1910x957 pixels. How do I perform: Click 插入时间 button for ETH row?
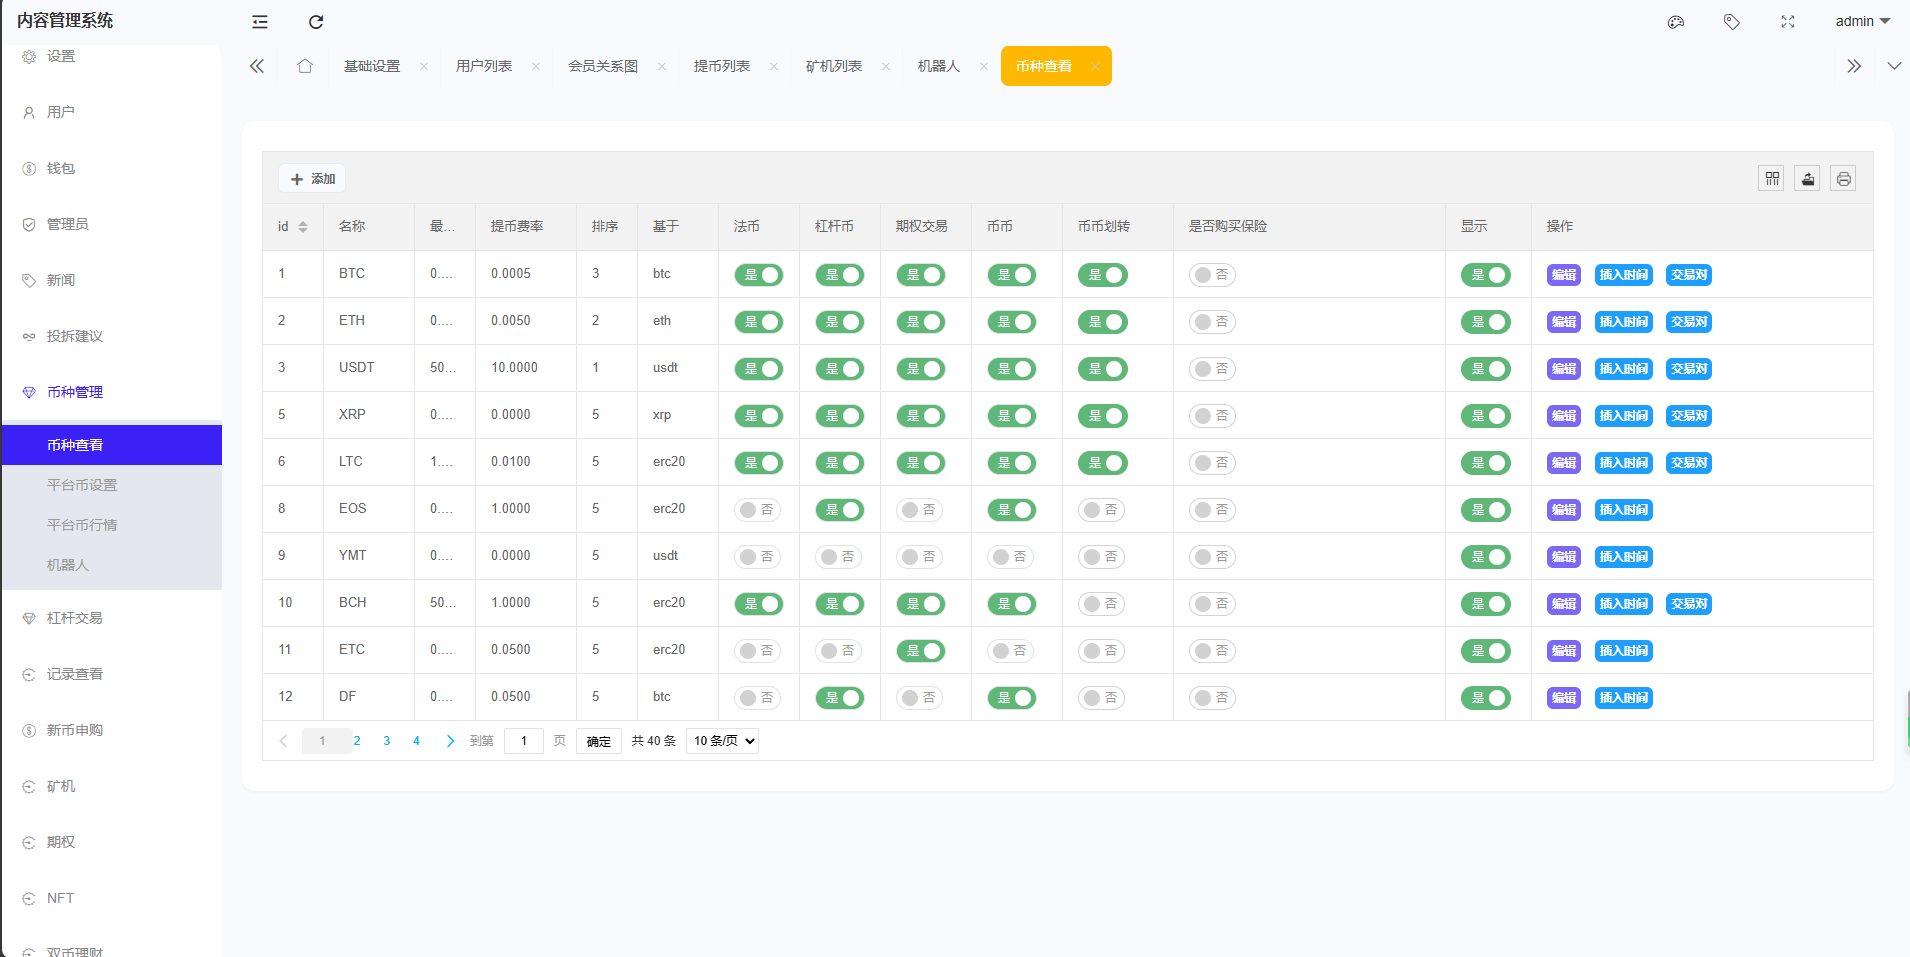tap(1624, 322)
